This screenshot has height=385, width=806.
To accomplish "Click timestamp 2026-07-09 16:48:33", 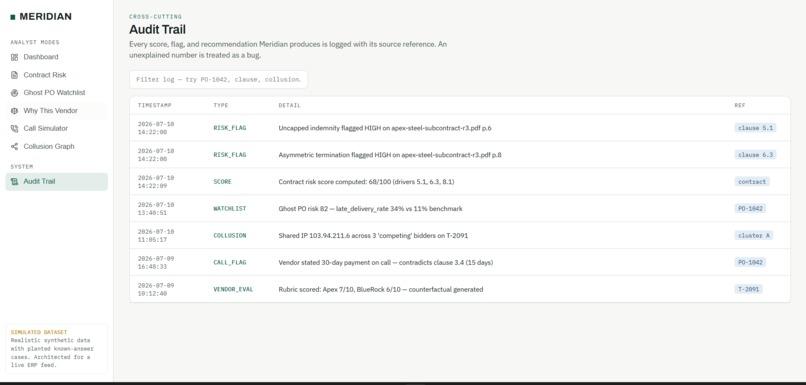I will point(156,262).
